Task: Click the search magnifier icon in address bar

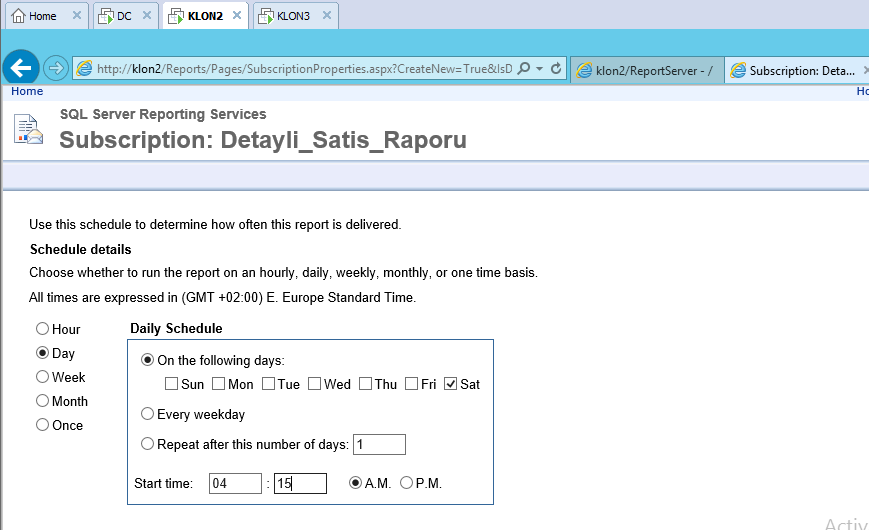Action: coord(524,69)
